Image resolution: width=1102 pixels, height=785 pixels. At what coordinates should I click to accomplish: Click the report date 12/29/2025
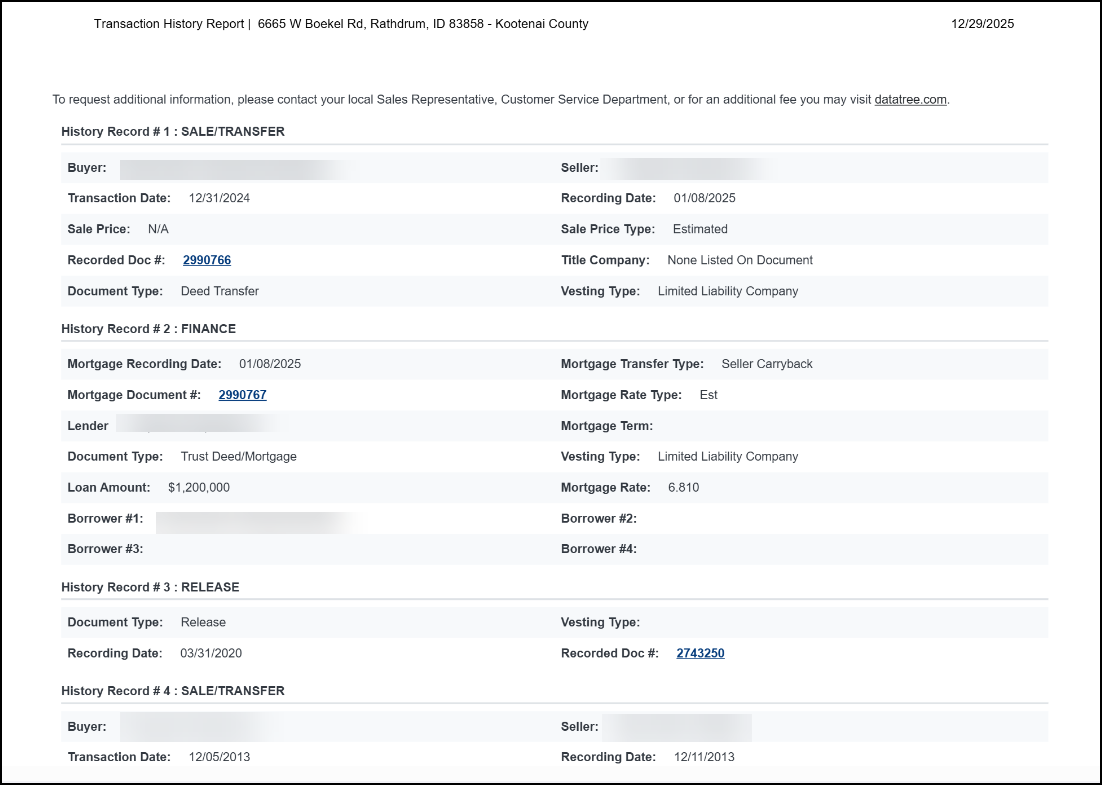(x=982, y=24)
